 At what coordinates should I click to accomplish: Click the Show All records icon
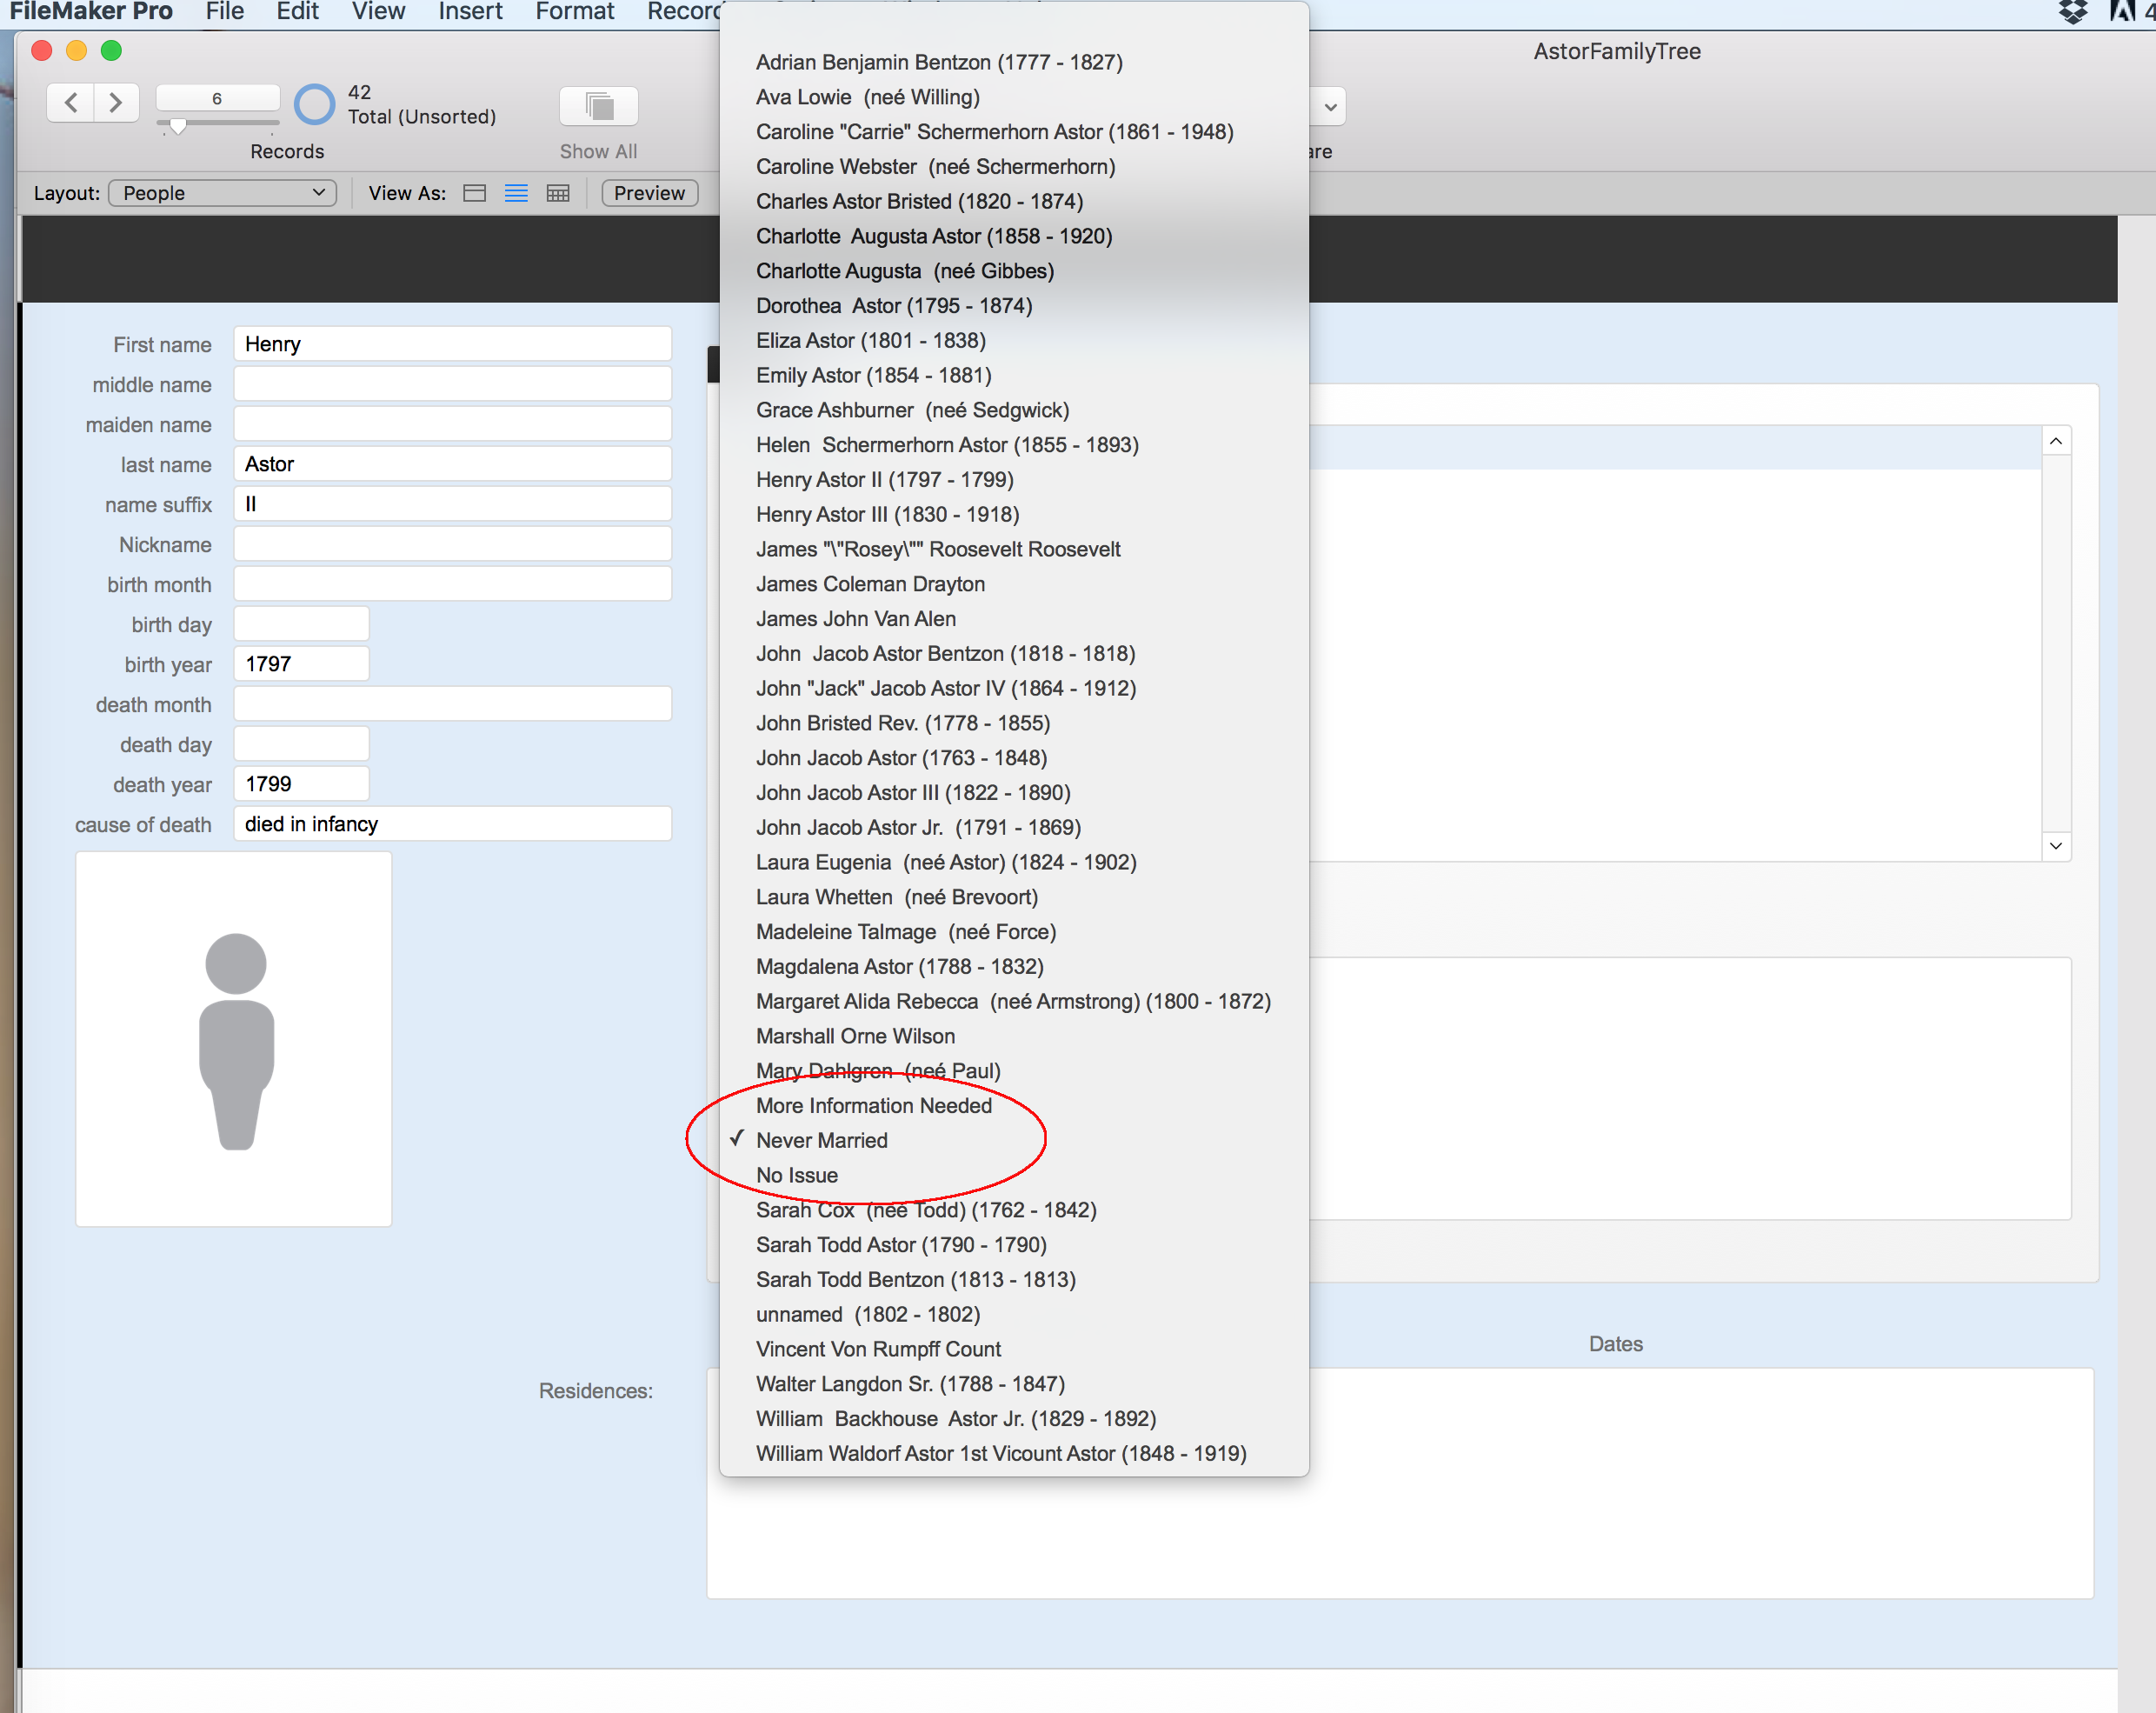598,106
